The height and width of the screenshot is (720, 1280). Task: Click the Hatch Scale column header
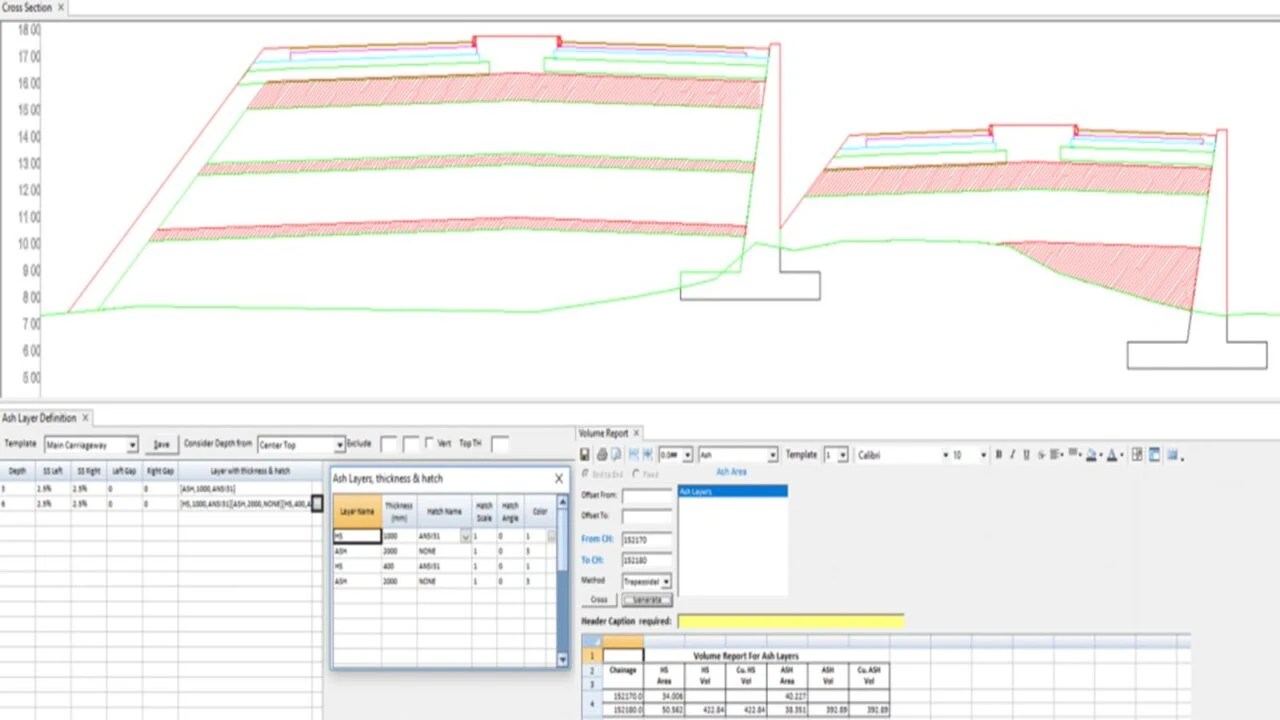coord(484,511)
